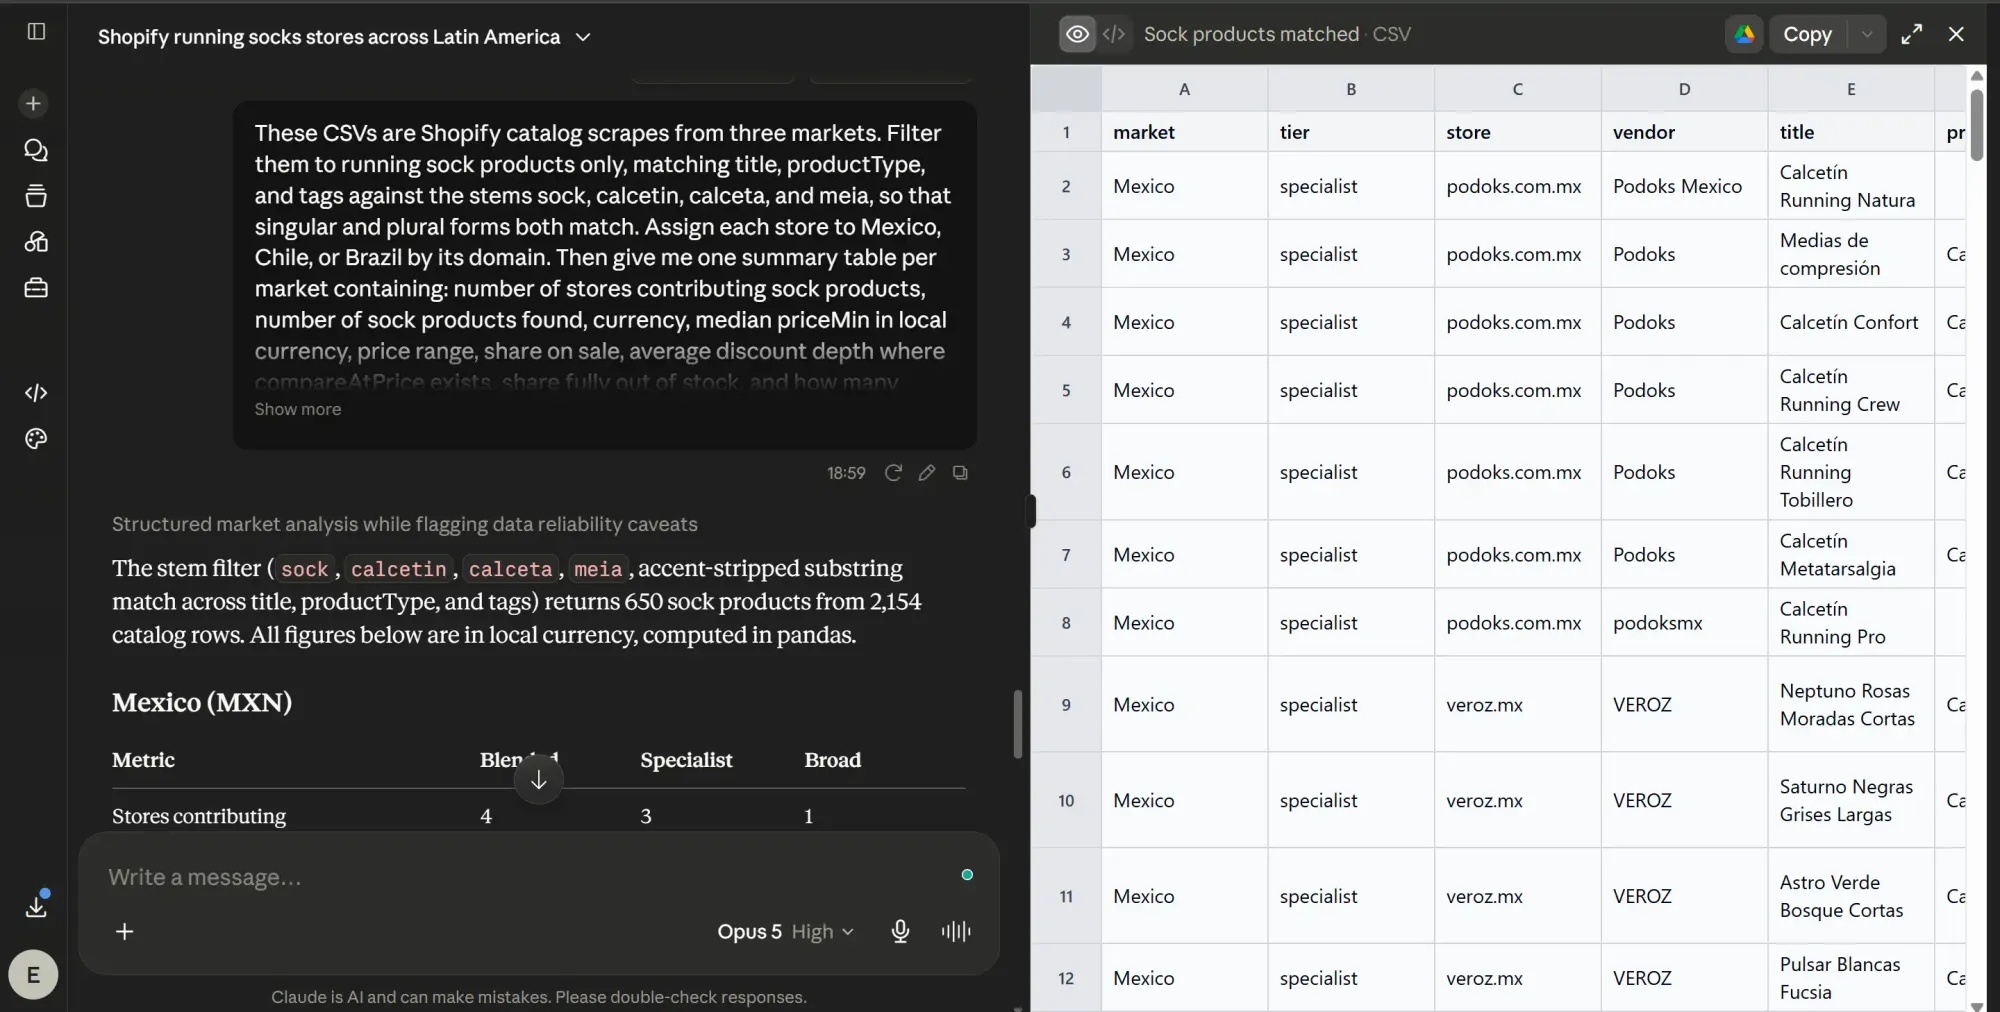Click the chat conversation scrollbar
Screen dimensions: 2000x1012
[x=1017, y=723]
